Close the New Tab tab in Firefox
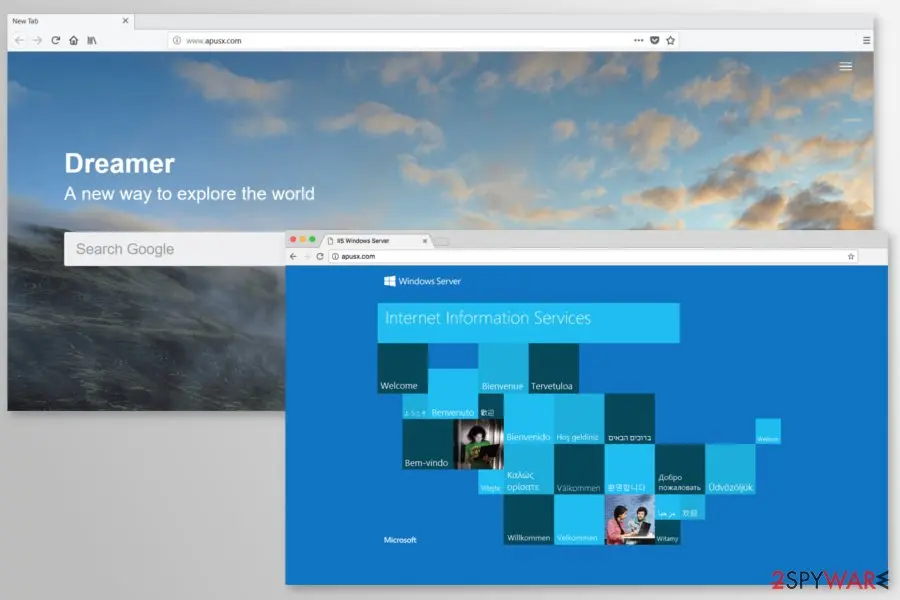This screenshot has height=600, width=900. (126, 21)
